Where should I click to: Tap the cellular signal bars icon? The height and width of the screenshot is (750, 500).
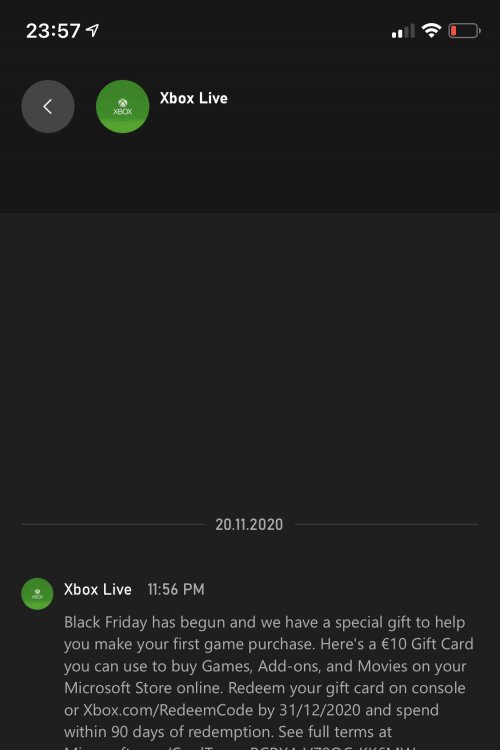[x=403, y=31]
